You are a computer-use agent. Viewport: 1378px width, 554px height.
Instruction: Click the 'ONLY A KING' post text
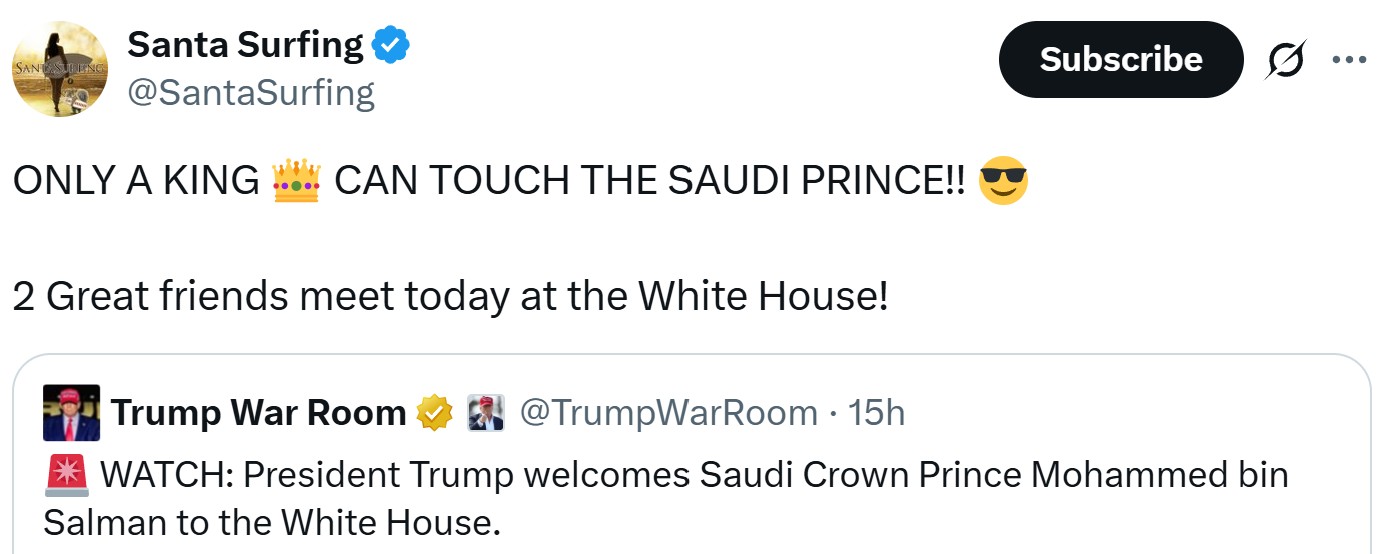pyautogui.click(x=136, y=182)
